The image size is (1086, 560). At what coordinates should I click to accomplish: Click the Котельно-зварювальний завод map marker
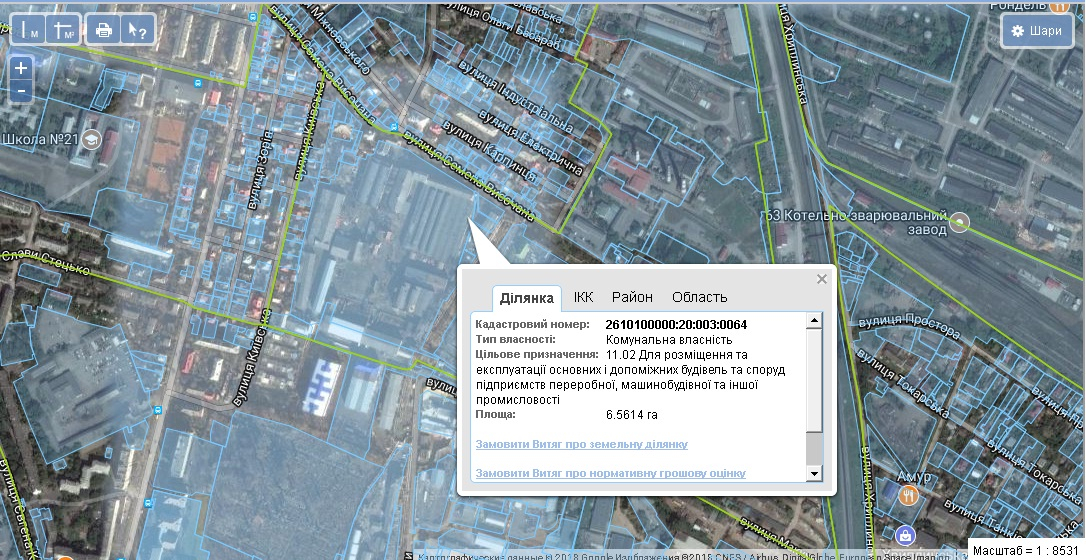point(960,223)
